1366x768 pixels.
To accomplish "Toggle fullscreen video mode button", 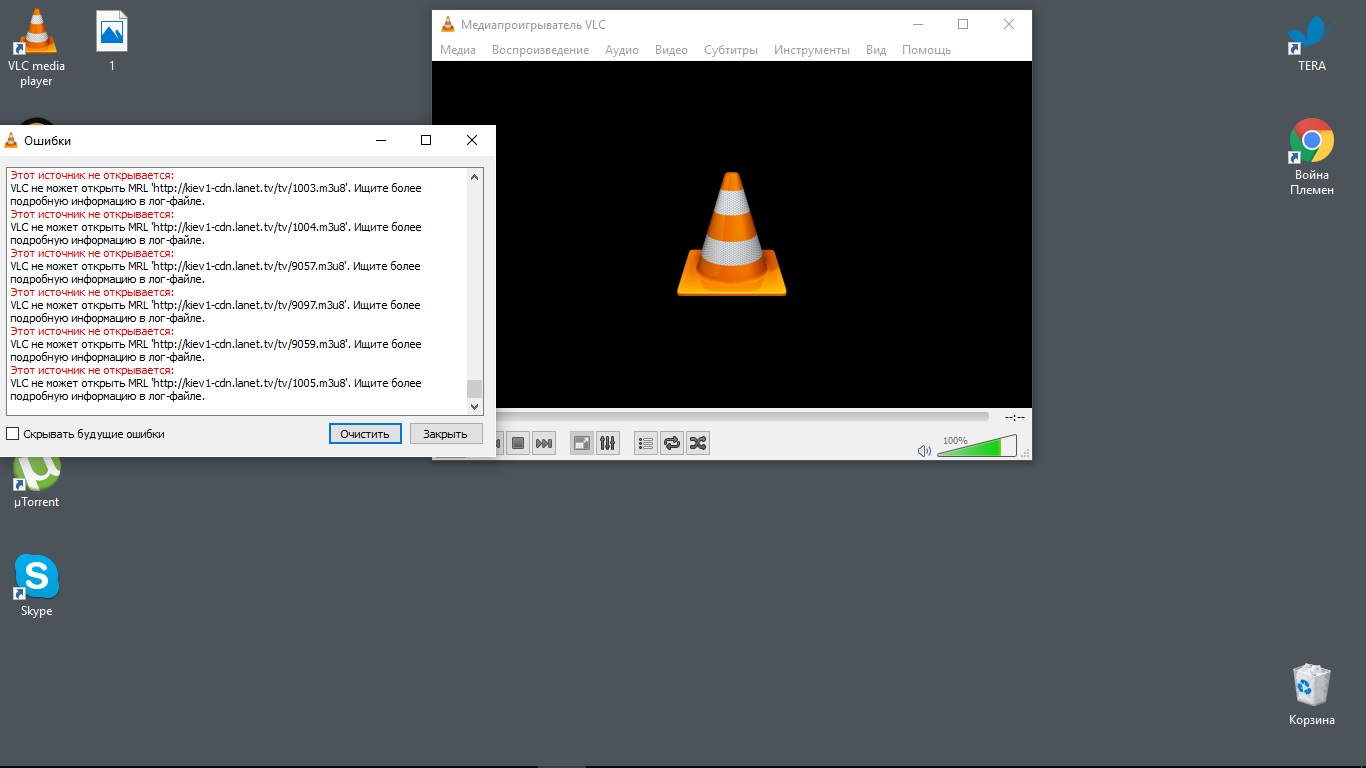I will coord(582,443).
